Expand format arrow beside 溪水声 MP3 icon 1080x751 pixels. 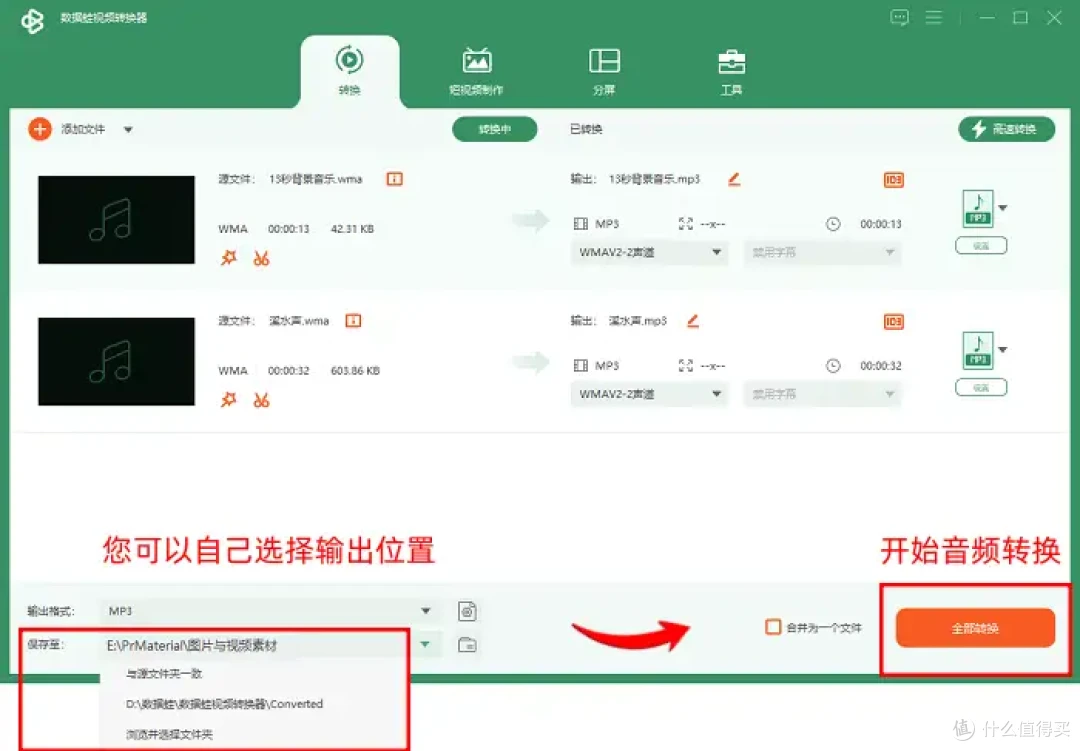tap(1003, 350)
